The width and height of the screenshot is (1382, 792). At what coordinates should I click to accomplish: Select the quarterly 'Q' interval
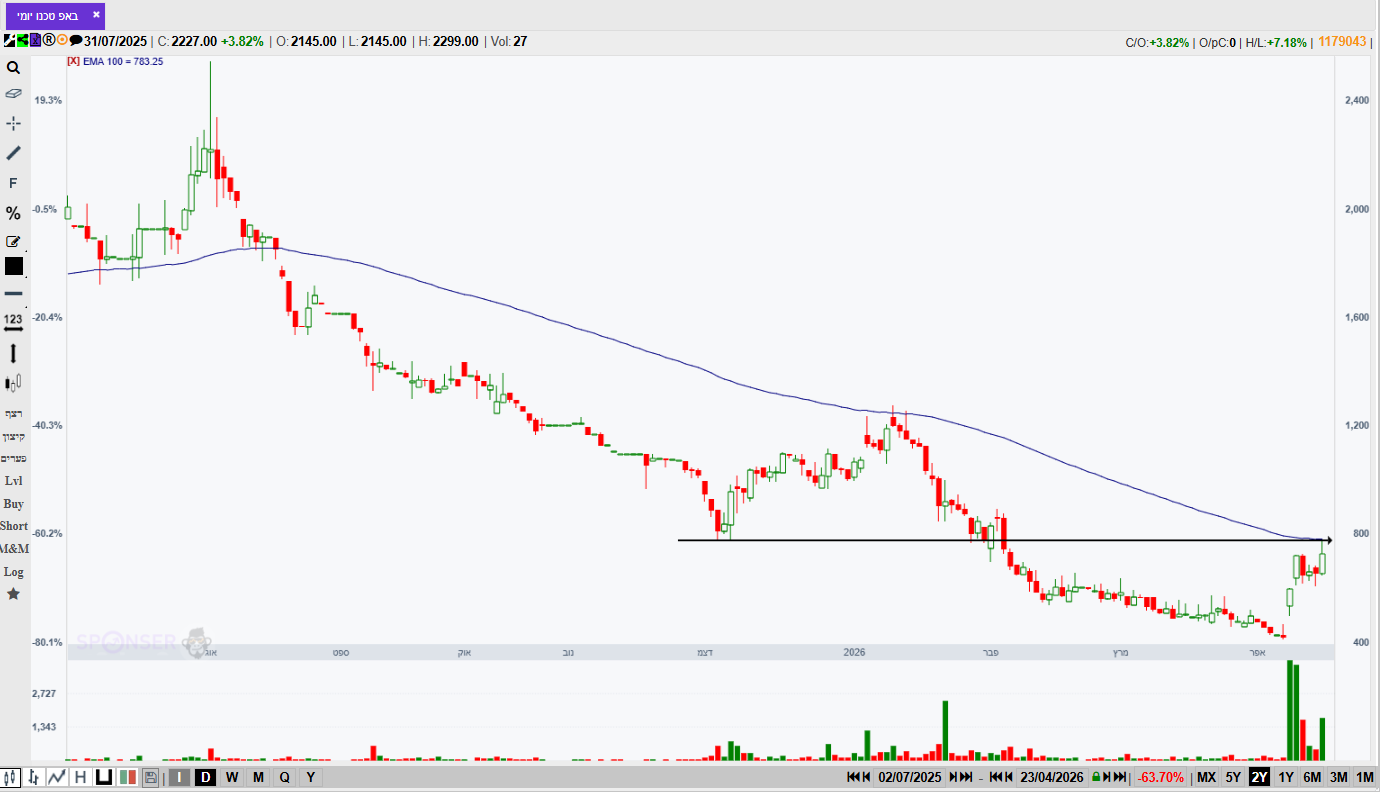pyautogui.click(x=285, y=777)
